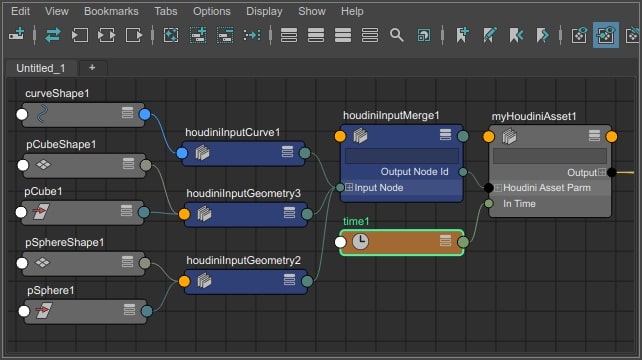Viewport: 642px width, 360px height.
Task: Add a new node editor tab
Action: (x=92, y=68)
